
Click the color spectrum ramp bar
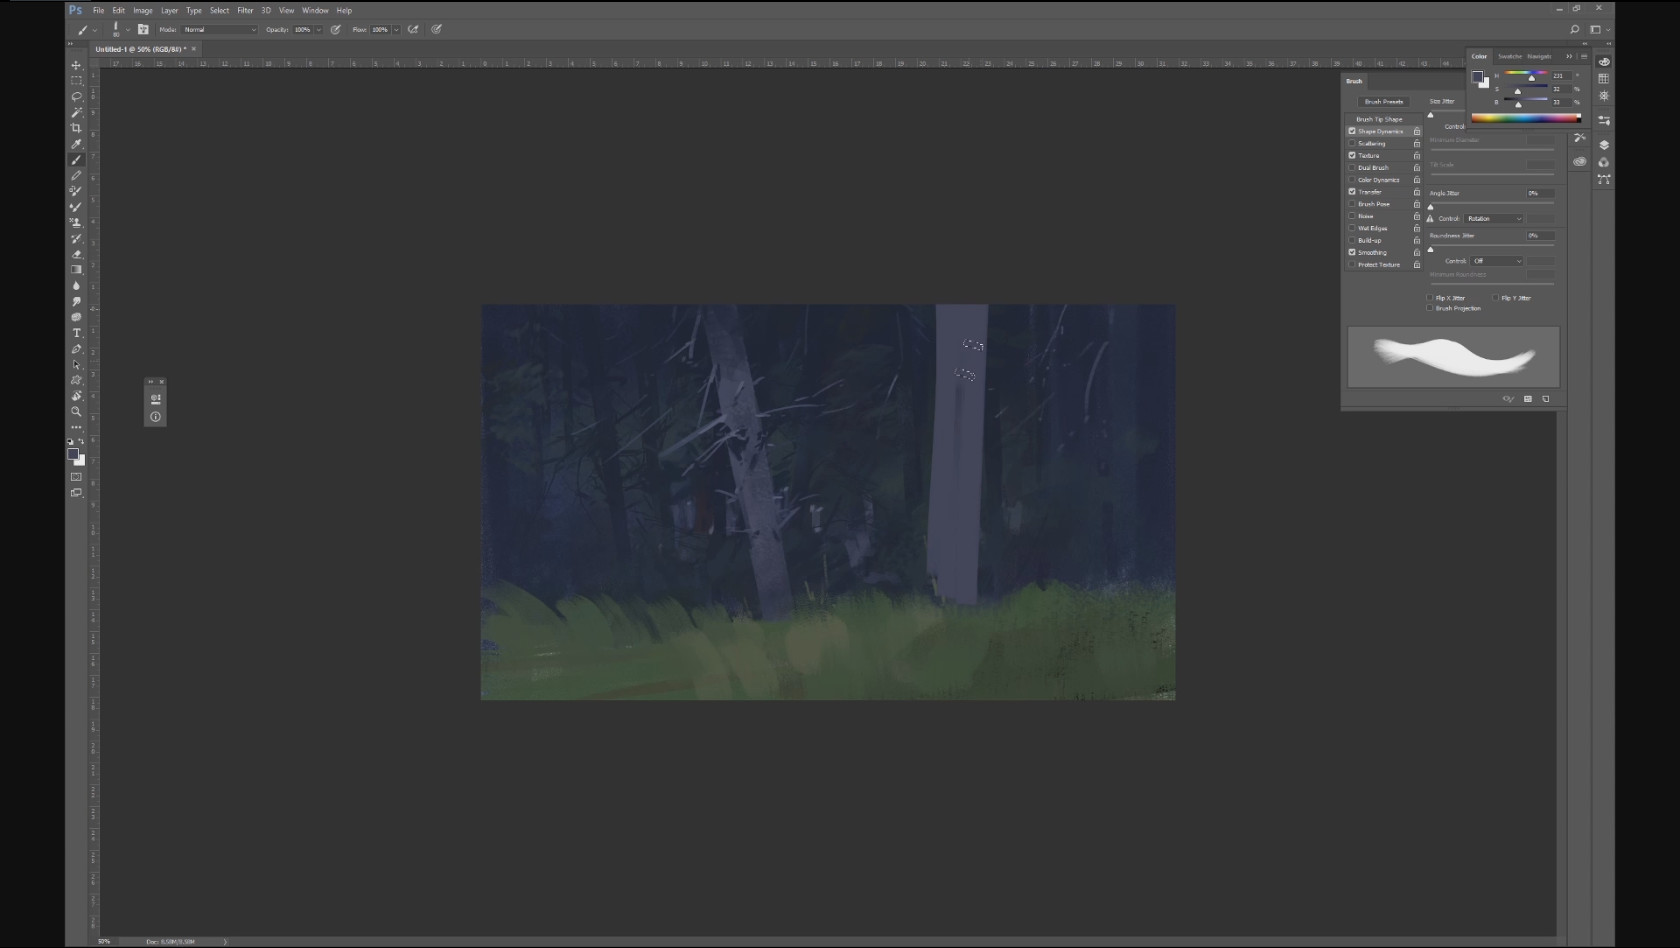pyautogui.click(x=1525, y=118)
